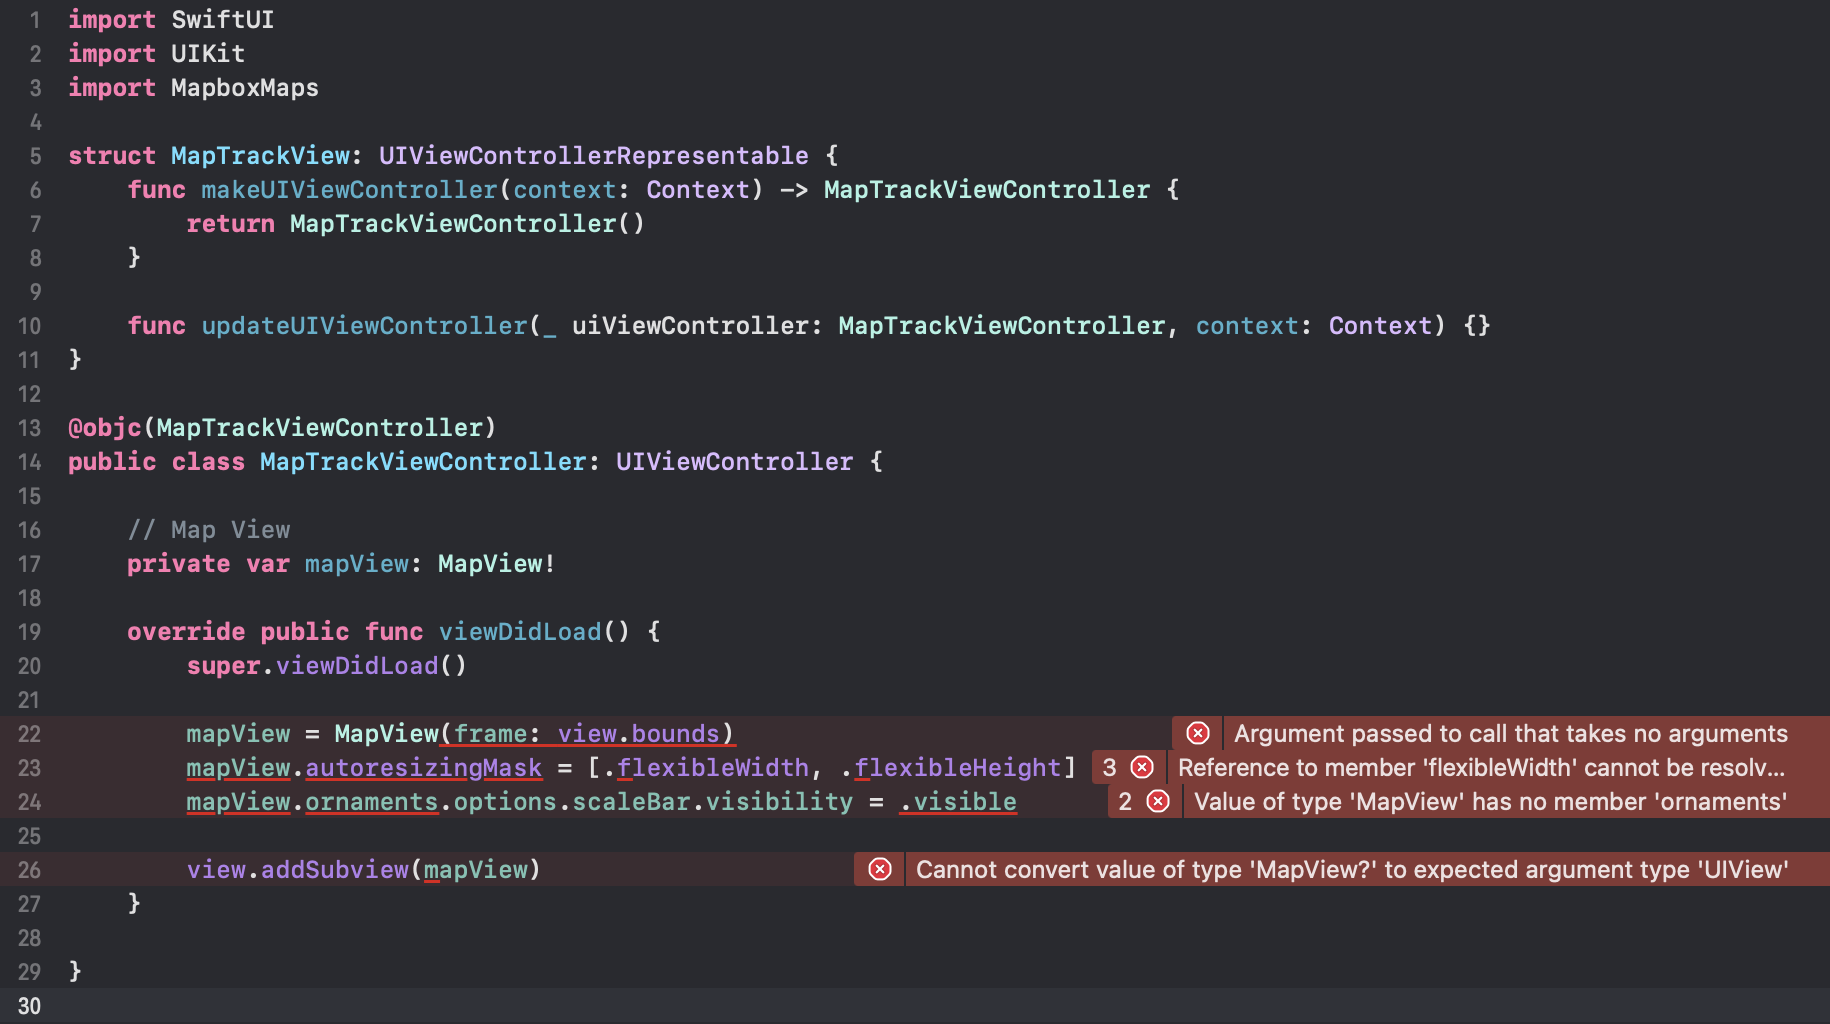
Task: Click the error icon on line 22
Action: click(x=1197, y=733)
